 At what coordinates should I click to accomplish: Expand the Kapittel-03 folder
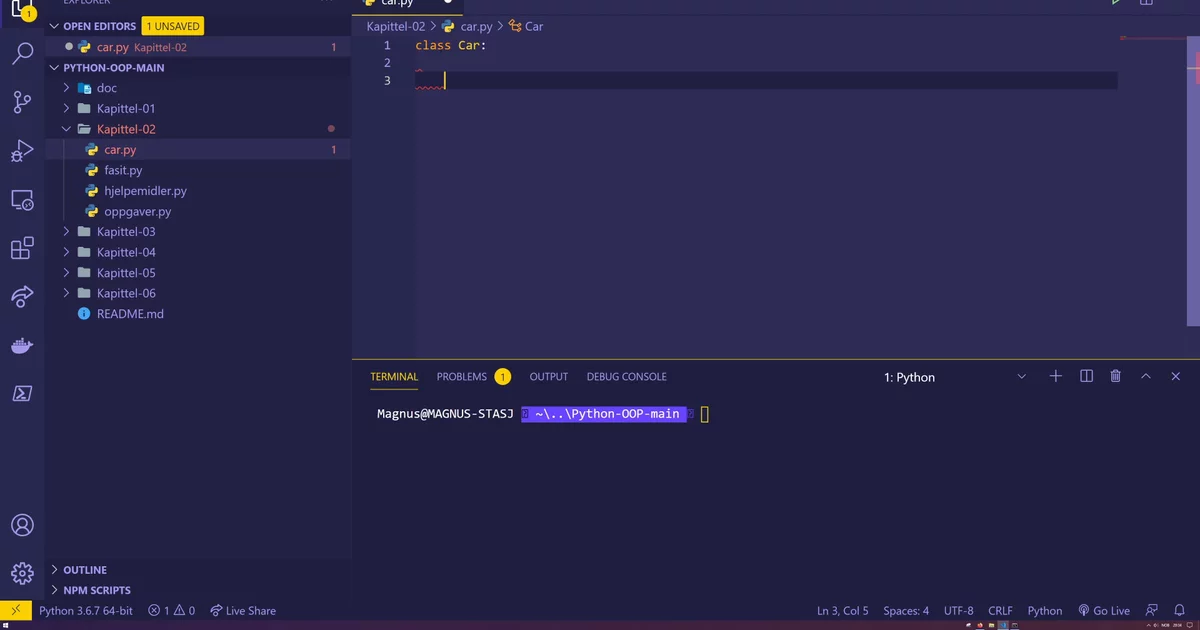(x=126, y=232)
